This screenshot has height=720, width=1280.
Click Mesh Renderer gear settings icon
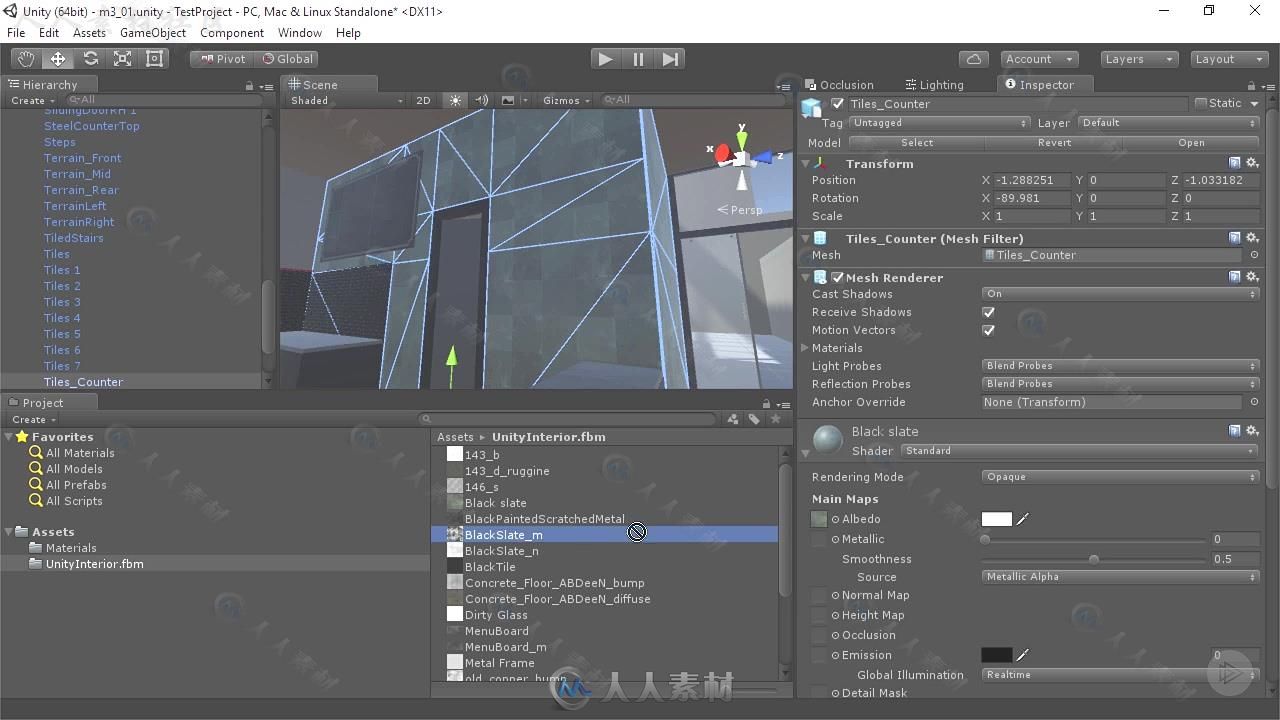1252,277
